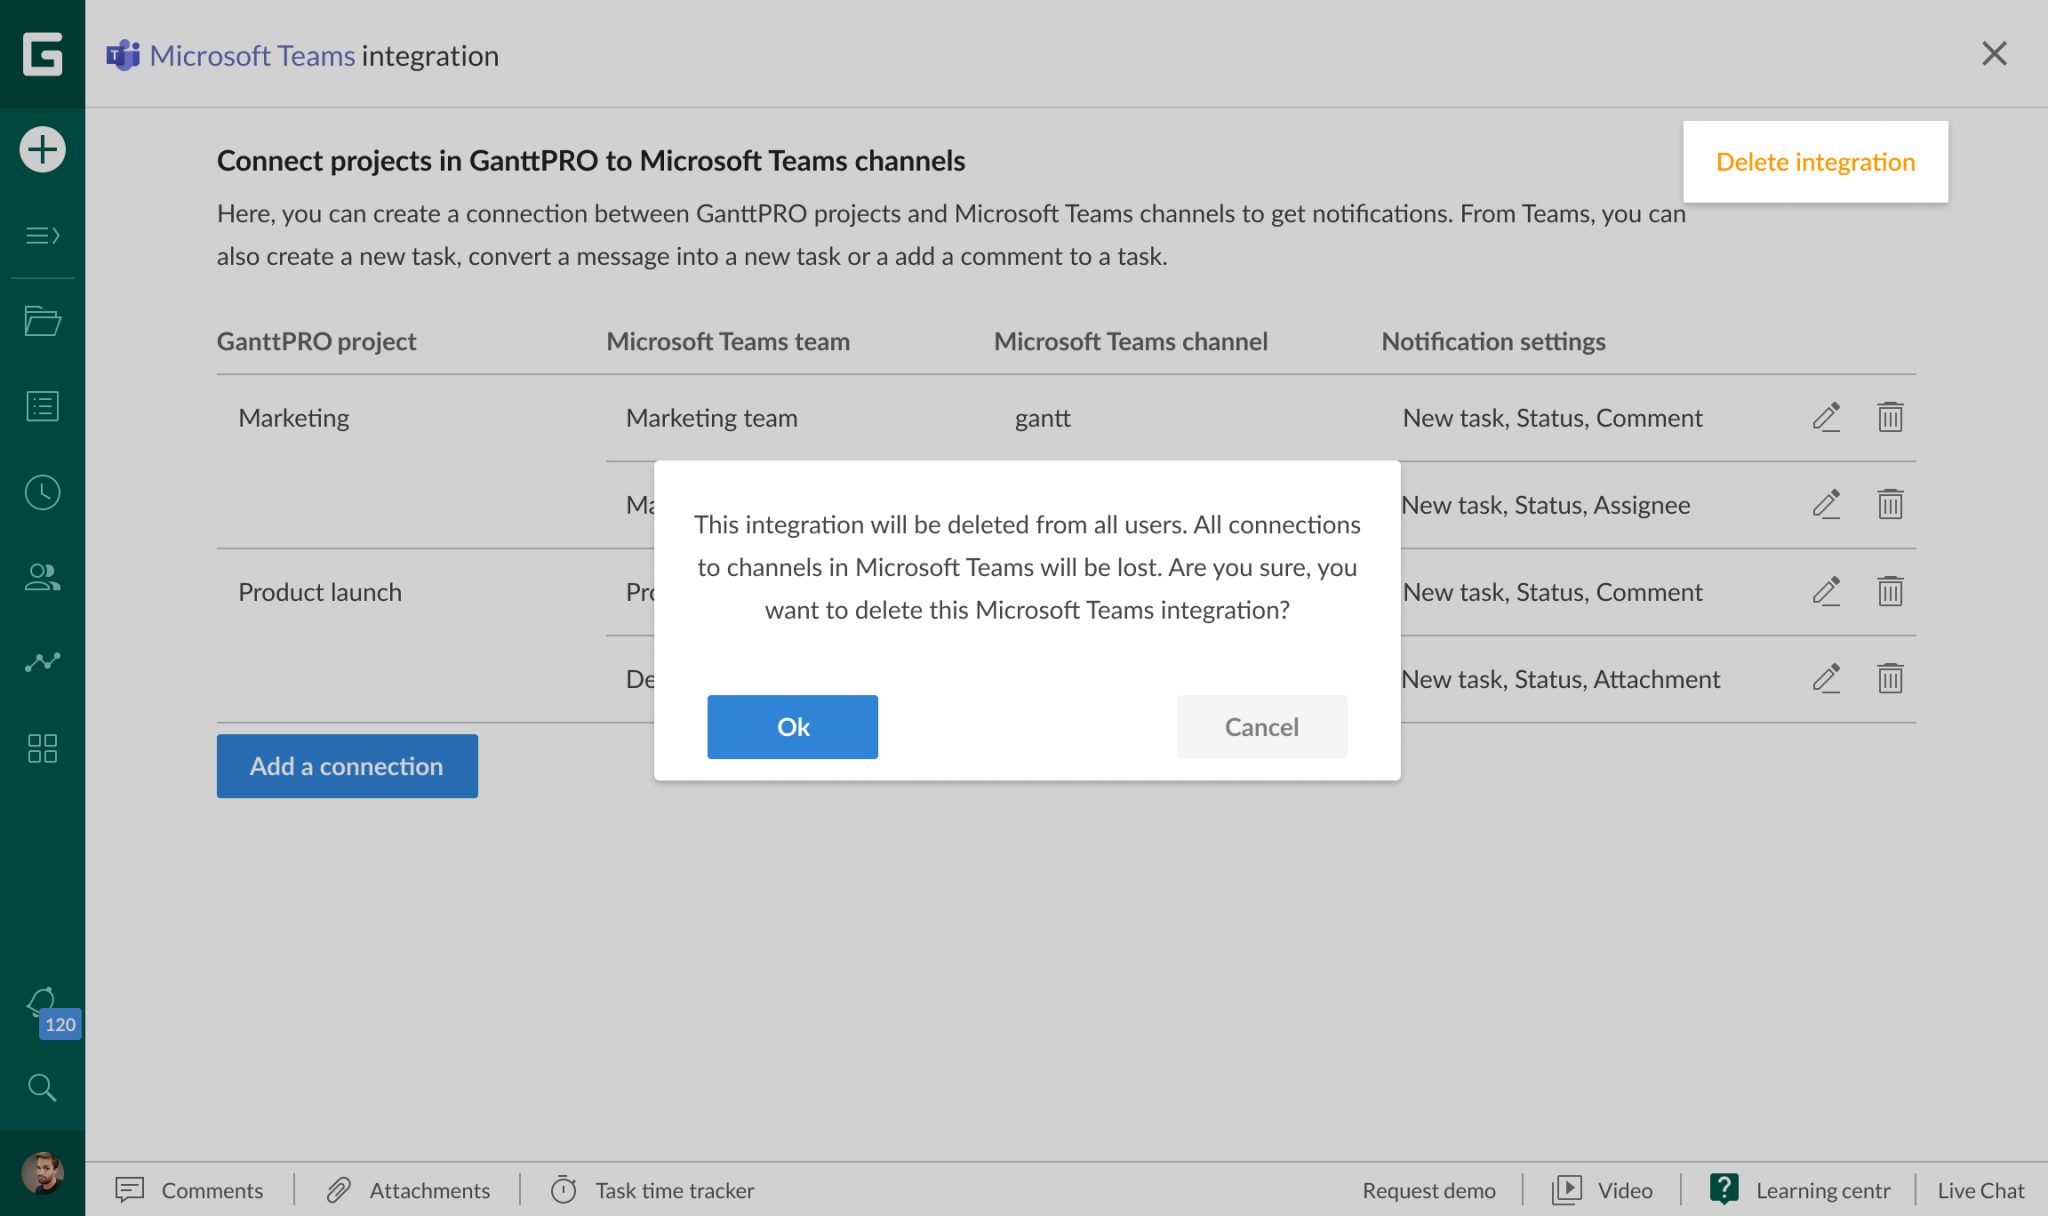Click the Add a connection button
The image size is (2048, 1216).
pos(347,766)
